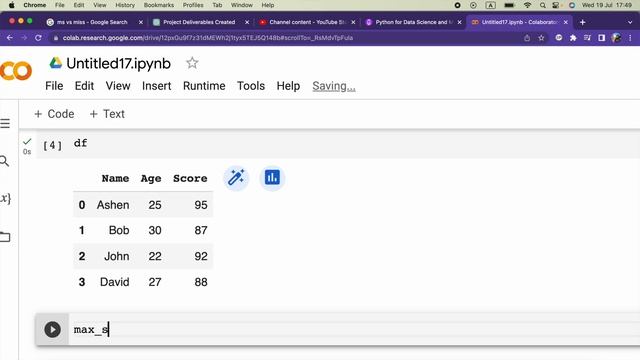Focus the browser address bar
Viewport: 640px width, 360px height.
(286, 38)
